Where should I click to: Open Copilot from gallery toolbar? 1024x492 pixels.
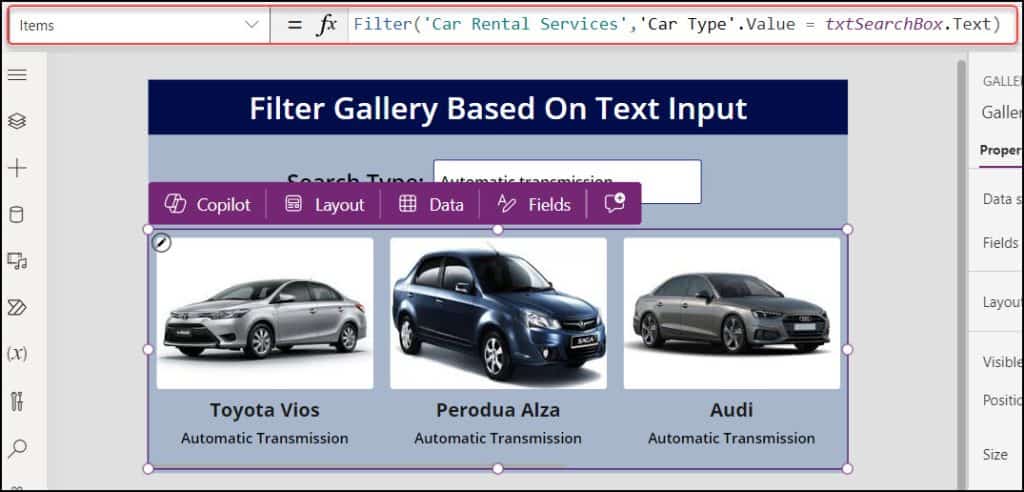208,205
